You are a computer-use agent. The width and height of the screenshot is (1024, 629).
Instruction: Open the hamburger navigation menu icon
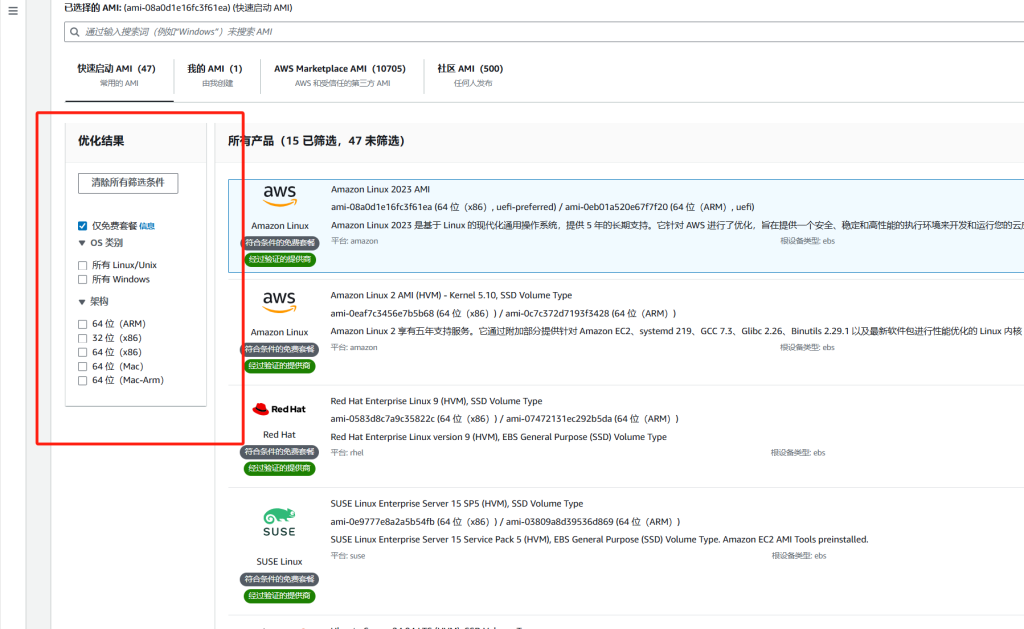click(13, 11)
